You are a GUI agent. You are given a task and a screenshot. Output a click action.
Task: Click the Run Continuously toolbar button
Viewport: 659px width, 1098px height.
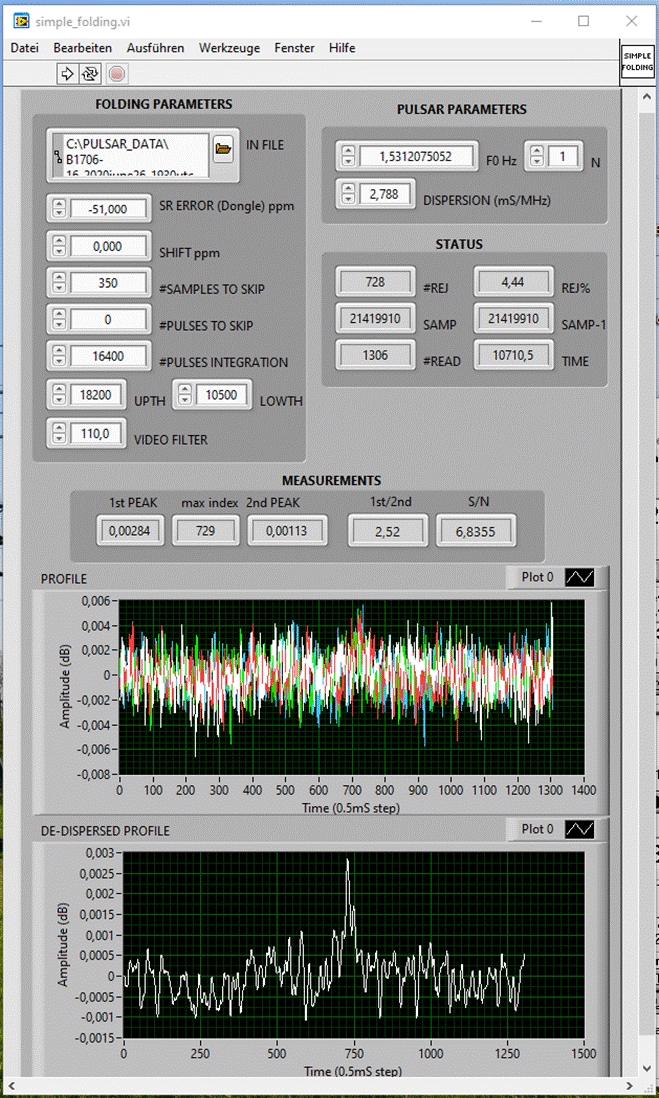(89, 73)
